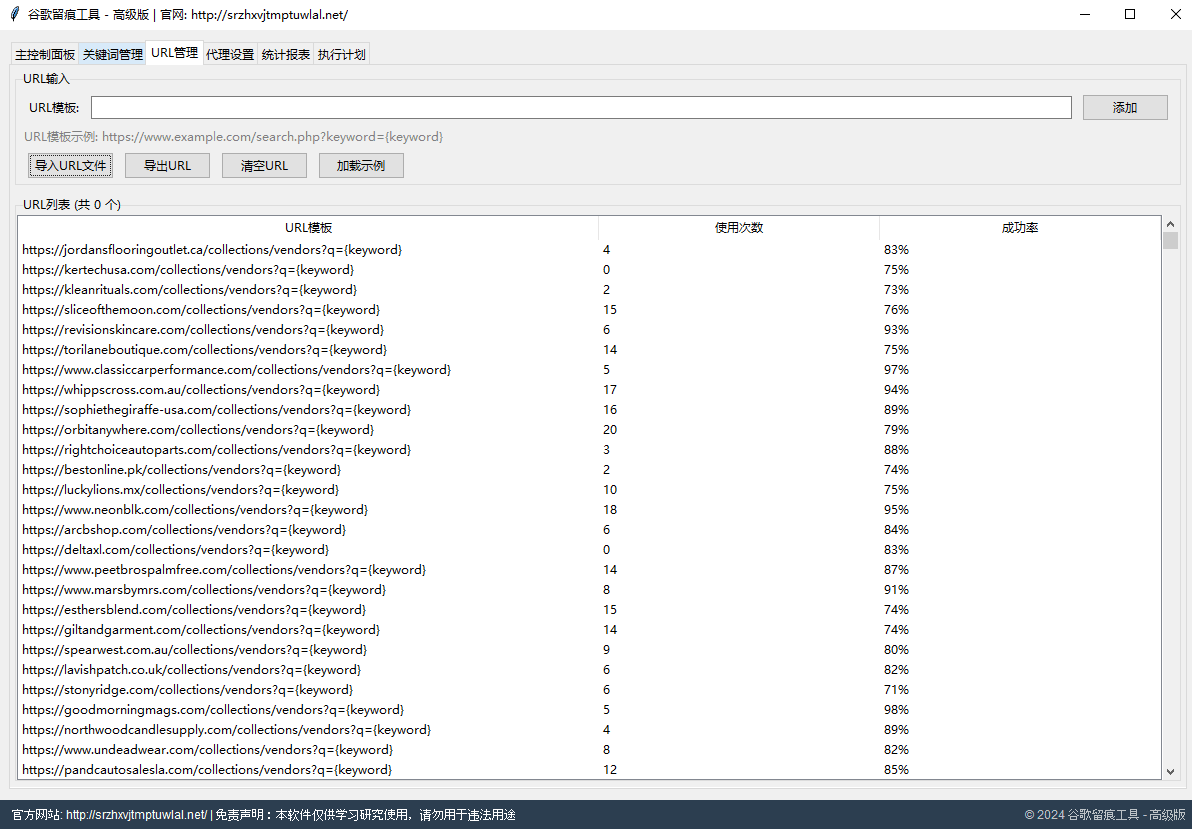Click the URL模板 text input field

[x=581, y=108]
